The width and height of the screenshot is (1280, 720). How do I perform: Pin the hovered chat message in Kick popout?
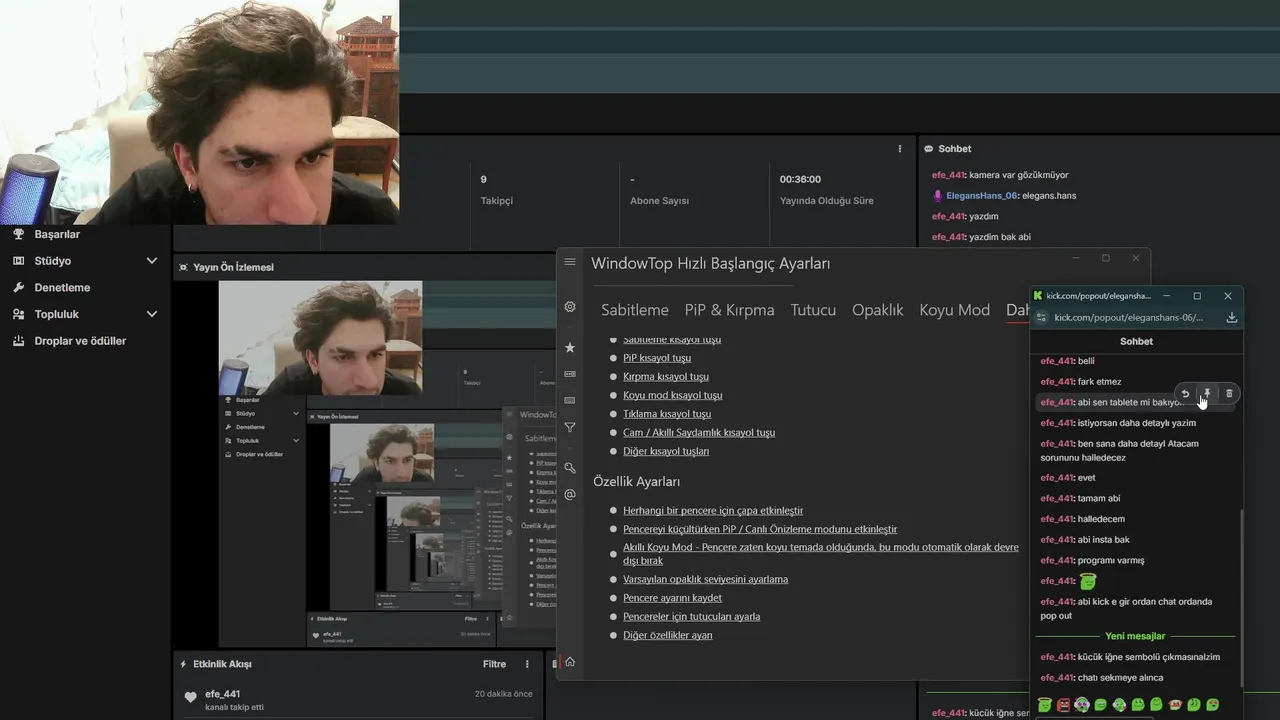[1207, 393]
